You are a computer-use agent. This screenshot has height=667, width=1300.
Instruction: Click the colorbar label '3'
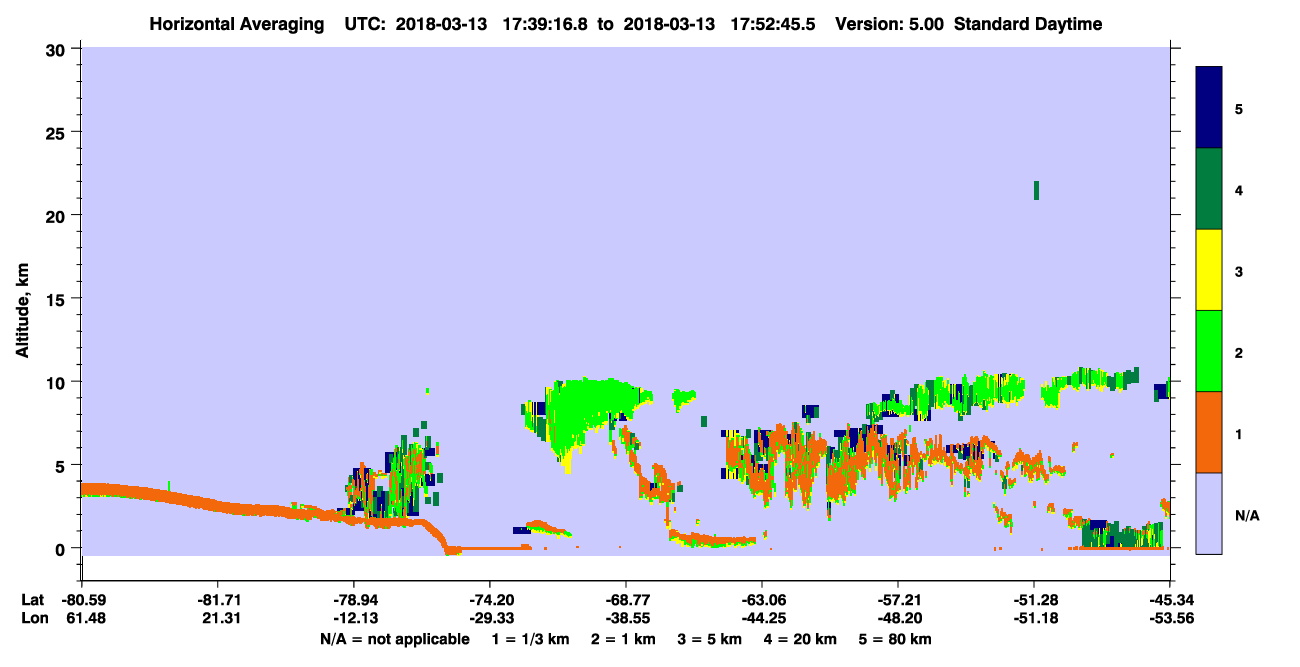click(x=1239, y=270)
